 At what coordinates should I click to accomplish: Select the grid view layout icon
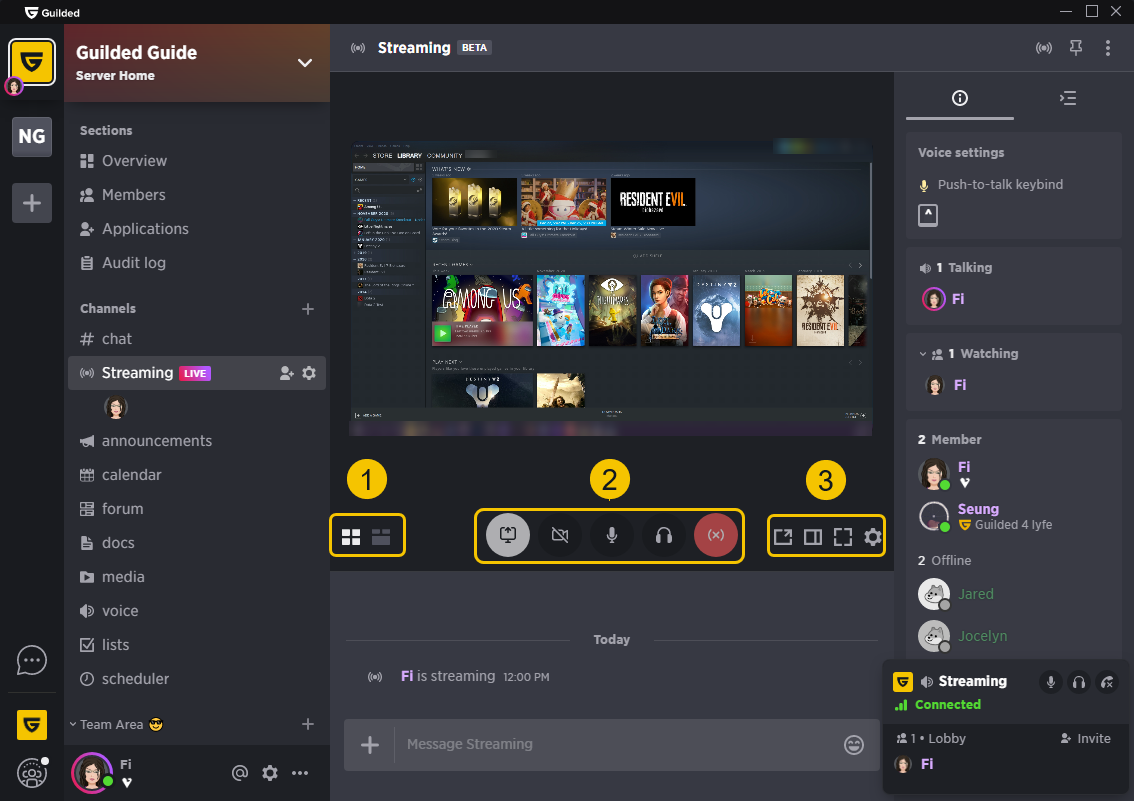[x=351, y=536]
